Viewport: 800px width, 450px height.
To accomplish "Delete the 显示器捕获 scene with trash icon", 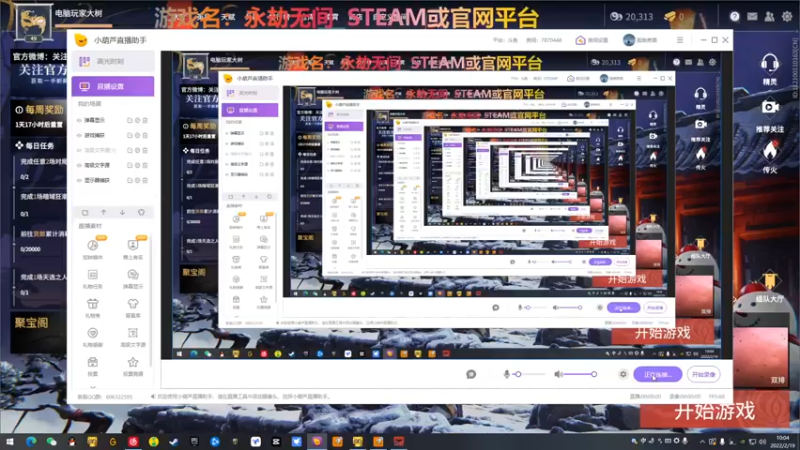I will coord(145,180).
